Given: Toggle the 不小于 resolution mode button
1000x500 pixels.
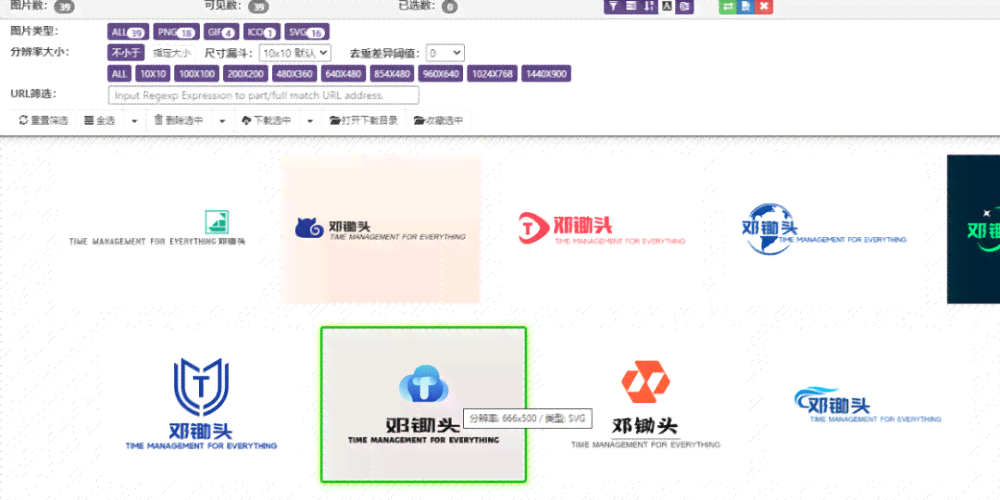Looking at the screenshot, I should pos(126,53).
